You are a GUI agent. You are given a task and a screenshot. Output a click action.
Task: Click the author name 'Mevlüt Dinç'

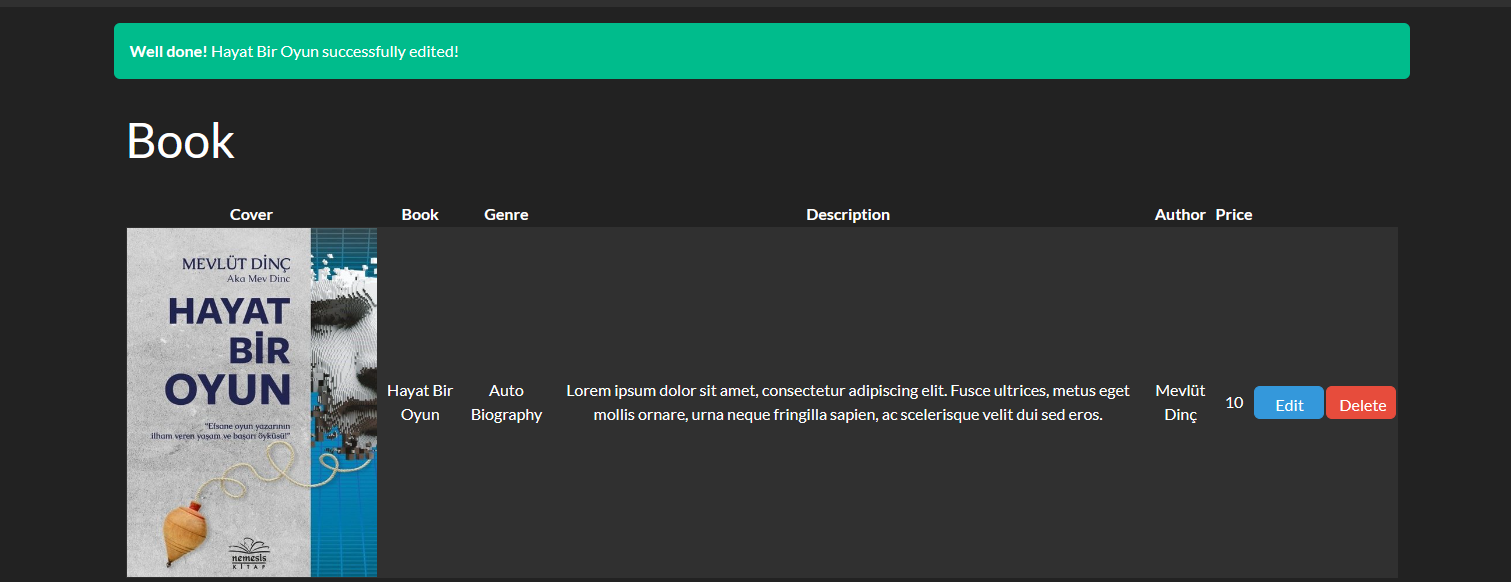pos(1180,402)
